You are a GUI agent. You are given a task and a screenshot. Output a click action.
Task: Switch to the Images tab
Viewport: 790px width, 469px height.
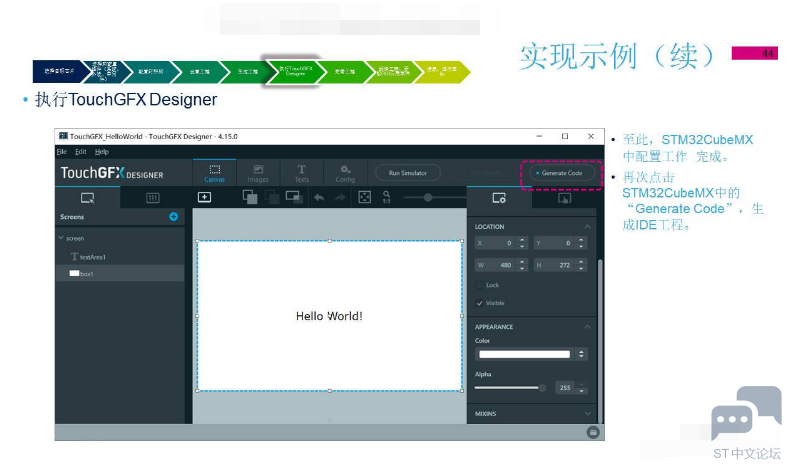pos(258,173)
